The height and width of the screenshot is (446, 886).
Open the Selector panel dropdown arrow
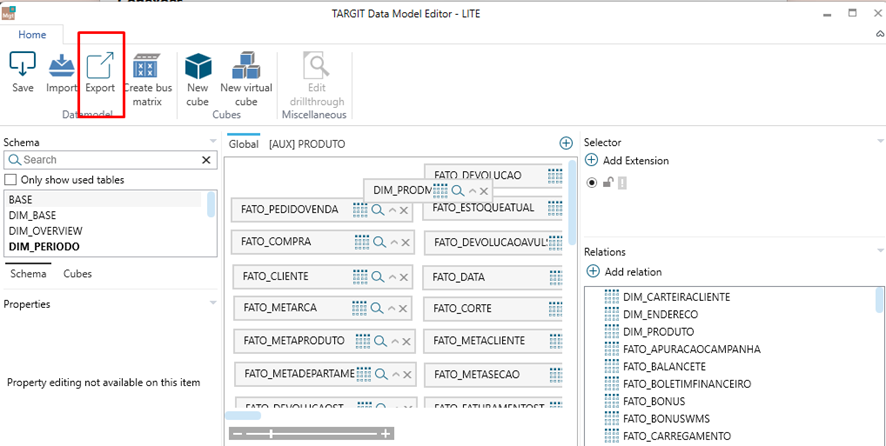coord(880,141)
